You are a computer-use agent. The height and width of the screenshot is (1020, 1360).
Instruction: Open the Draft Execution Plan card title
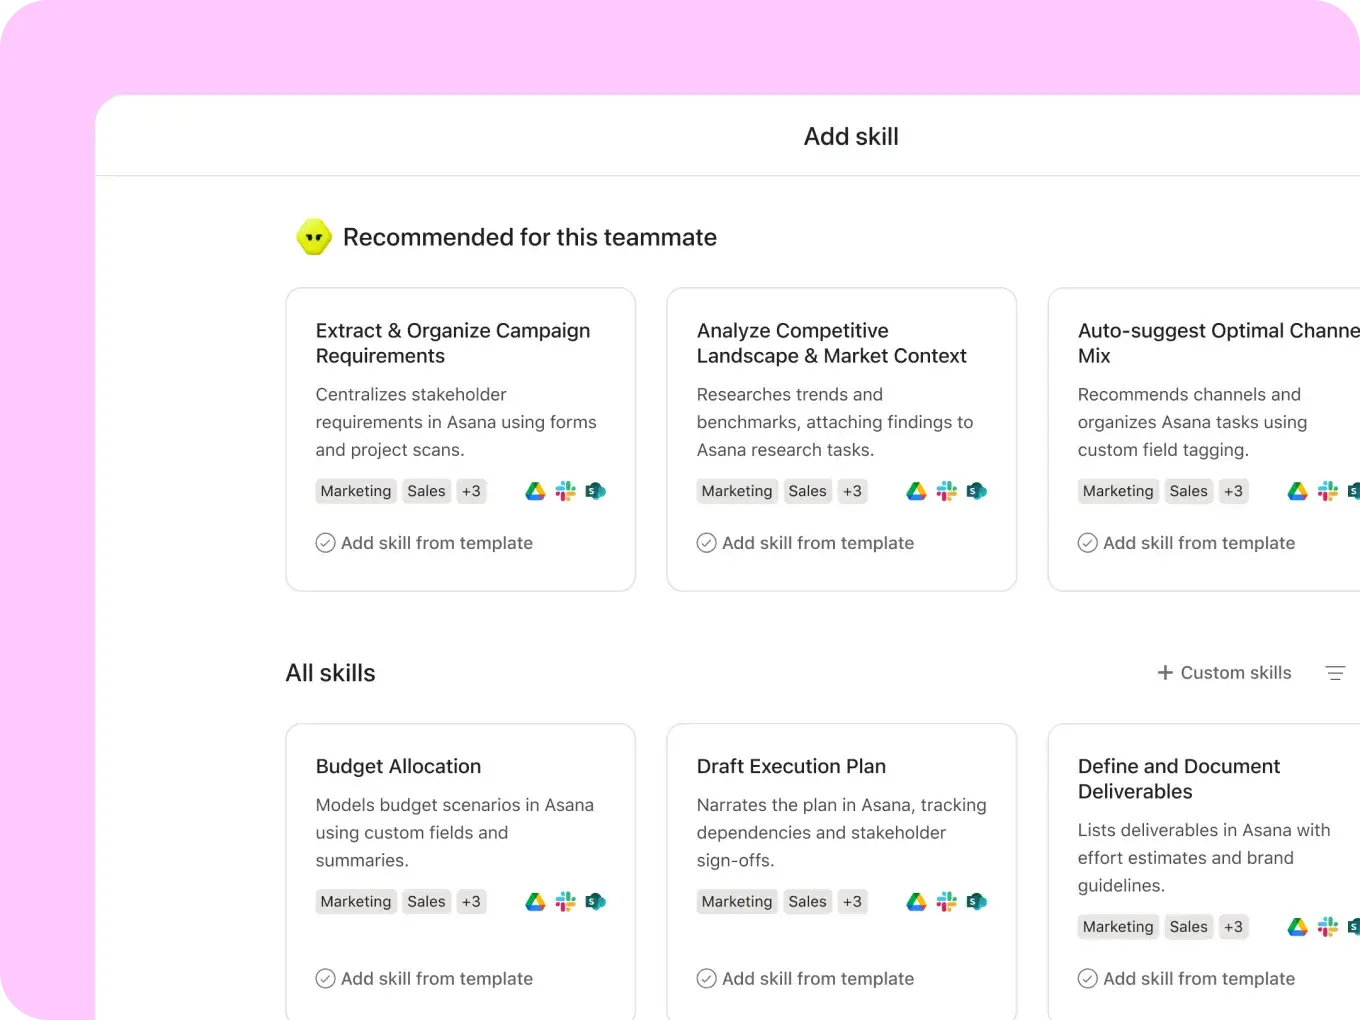pos(791,766)
